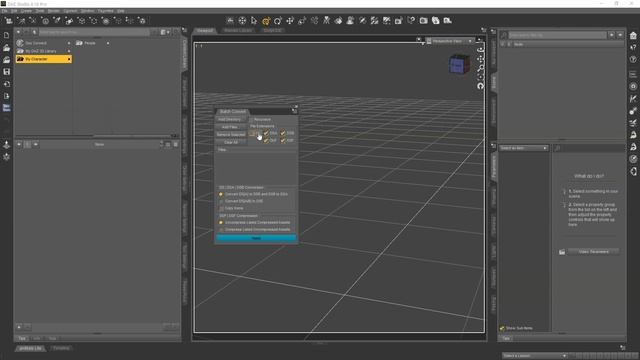Click the Reset view arrow in viewport
The image size is (640, 360).
(x=480, y=86)
